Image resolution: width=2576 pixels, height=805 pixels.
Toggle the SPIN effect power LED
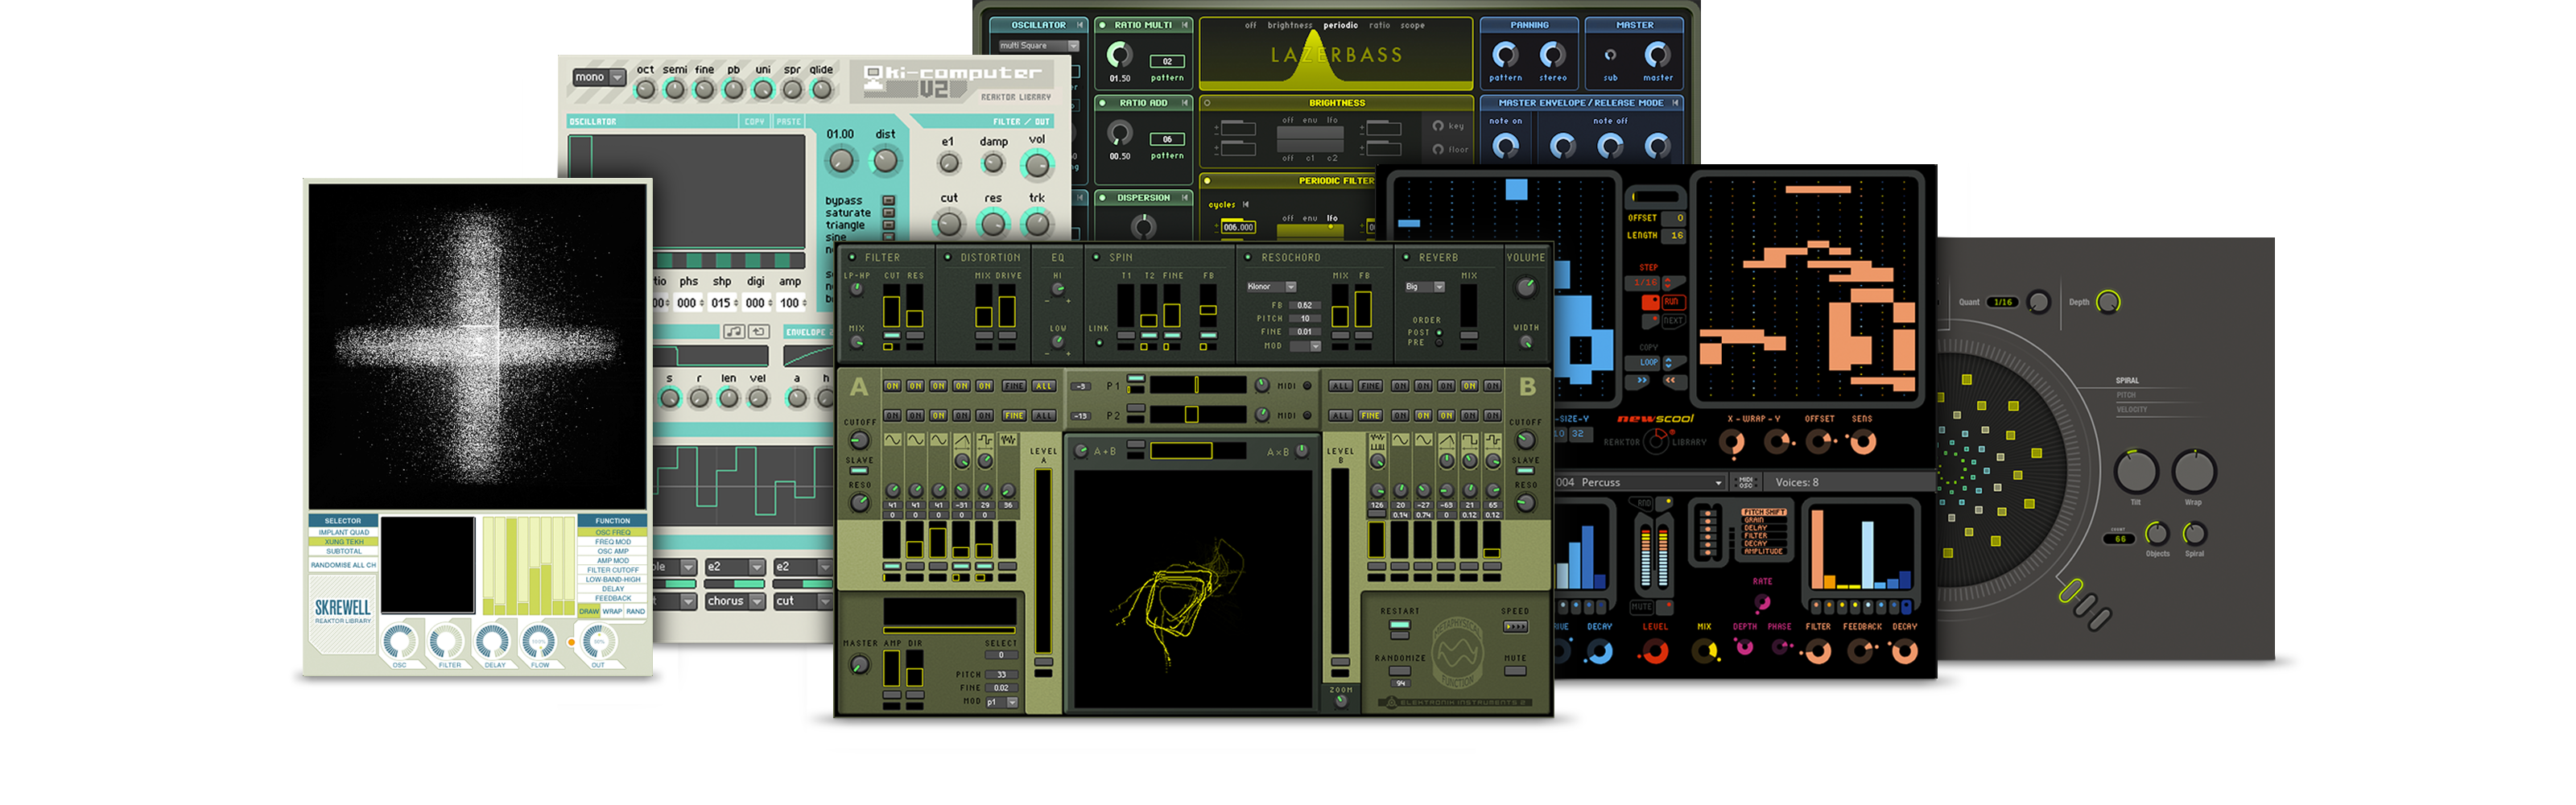pos(1097,257)
